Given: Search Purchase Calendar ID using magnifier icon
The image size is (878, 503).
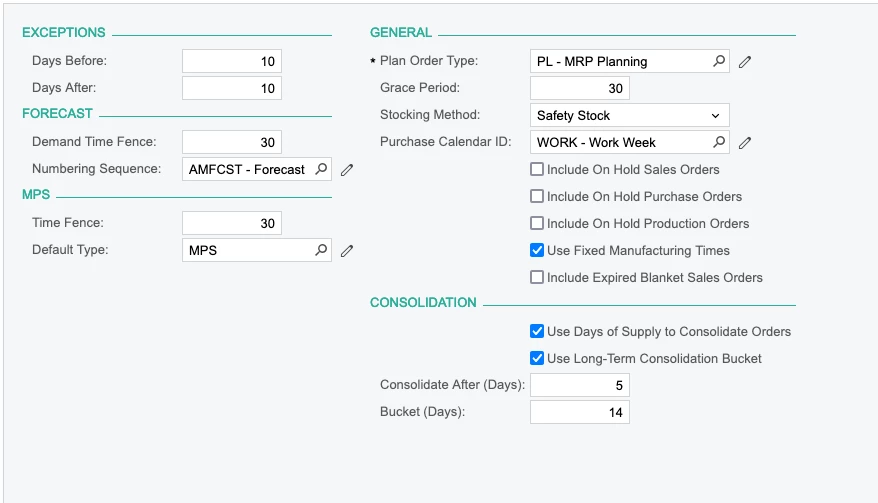Looking at the screenshot, I should (x=719, y=142).
